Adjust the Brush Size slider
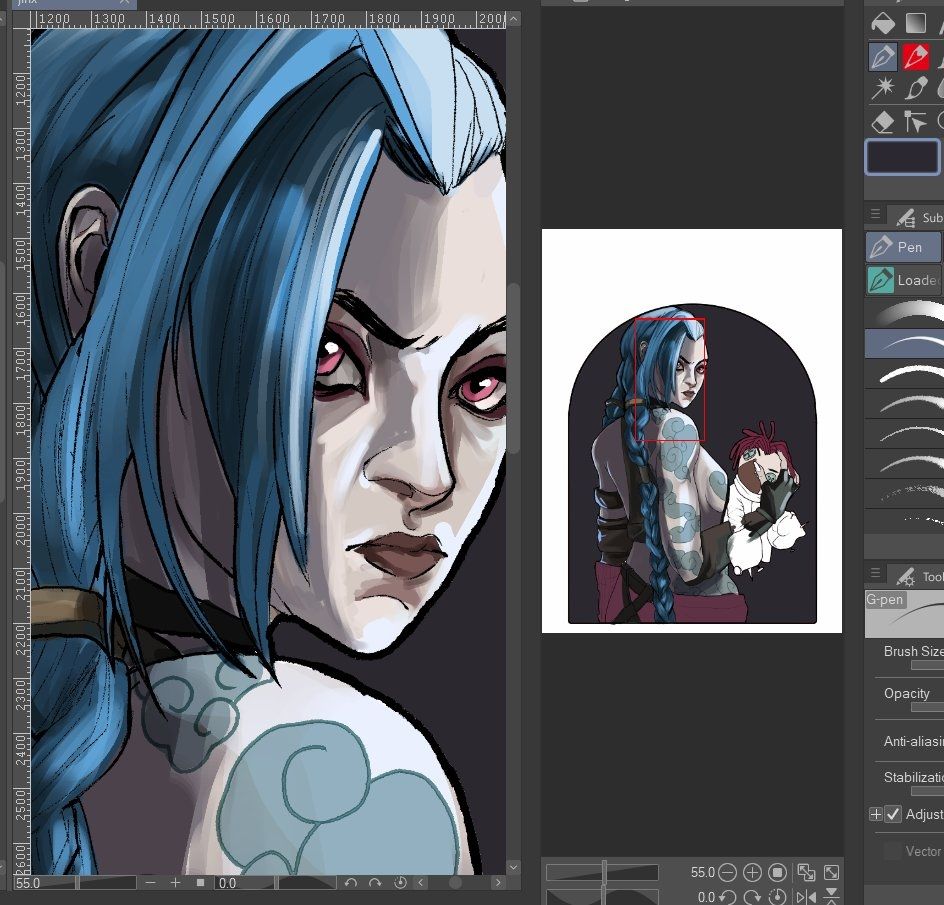 [x=927, y=665]
